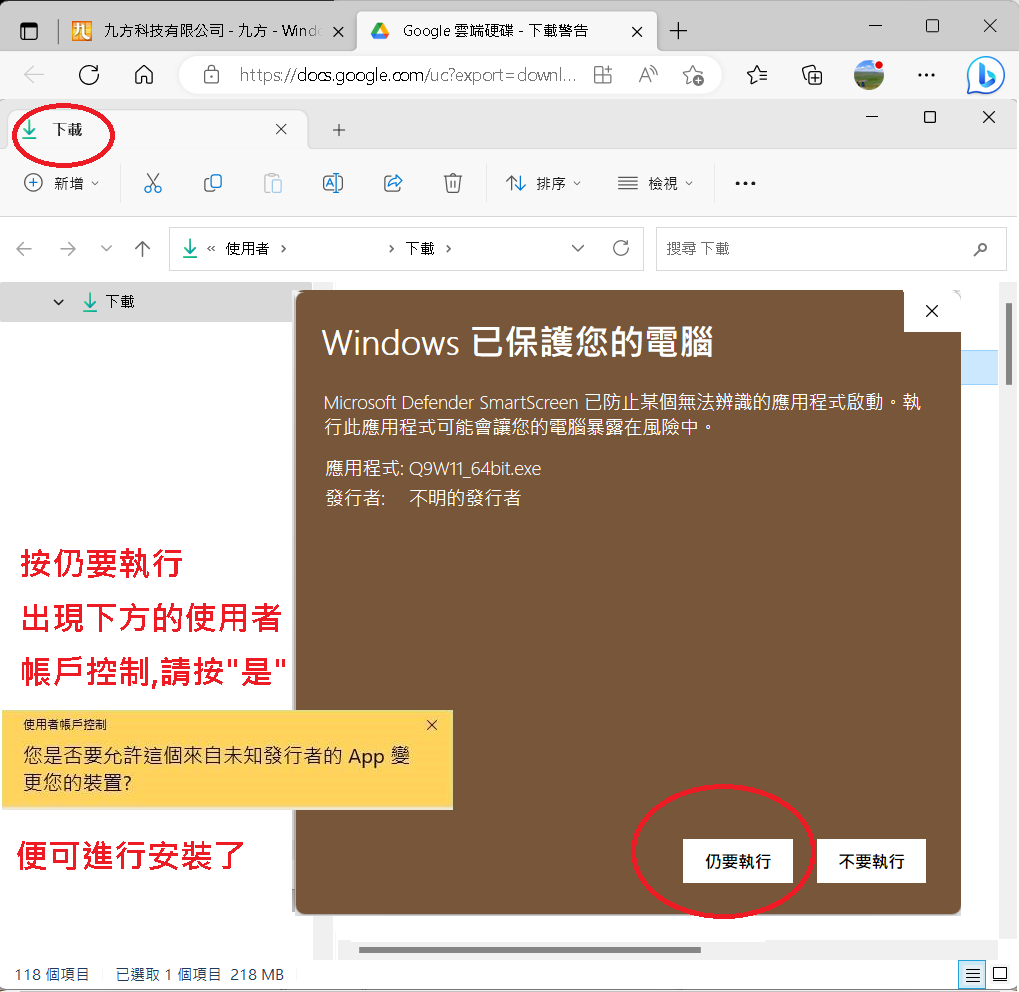1019x992 pixels.
Task: Refresh the File Explorer folder
Action: 621,248
